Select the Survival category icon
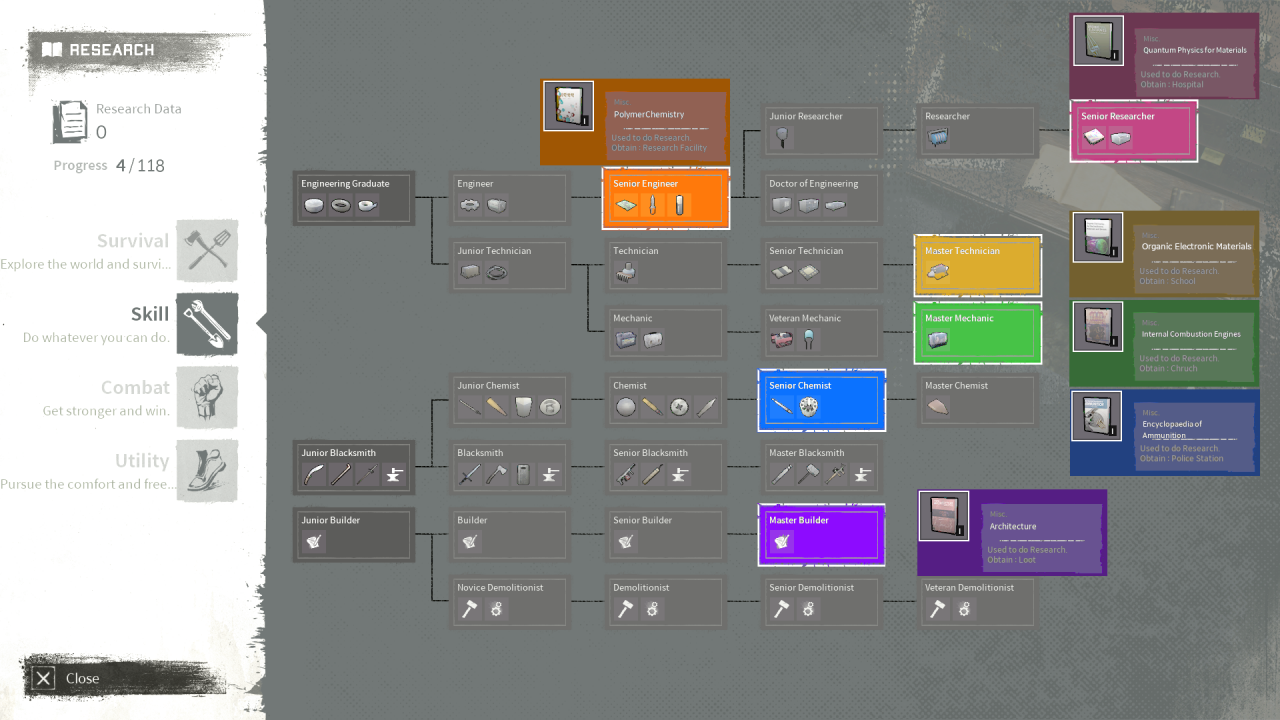The width and height of the screenshot is (1280, 720). pyautogui.click(x=207, y=251)
